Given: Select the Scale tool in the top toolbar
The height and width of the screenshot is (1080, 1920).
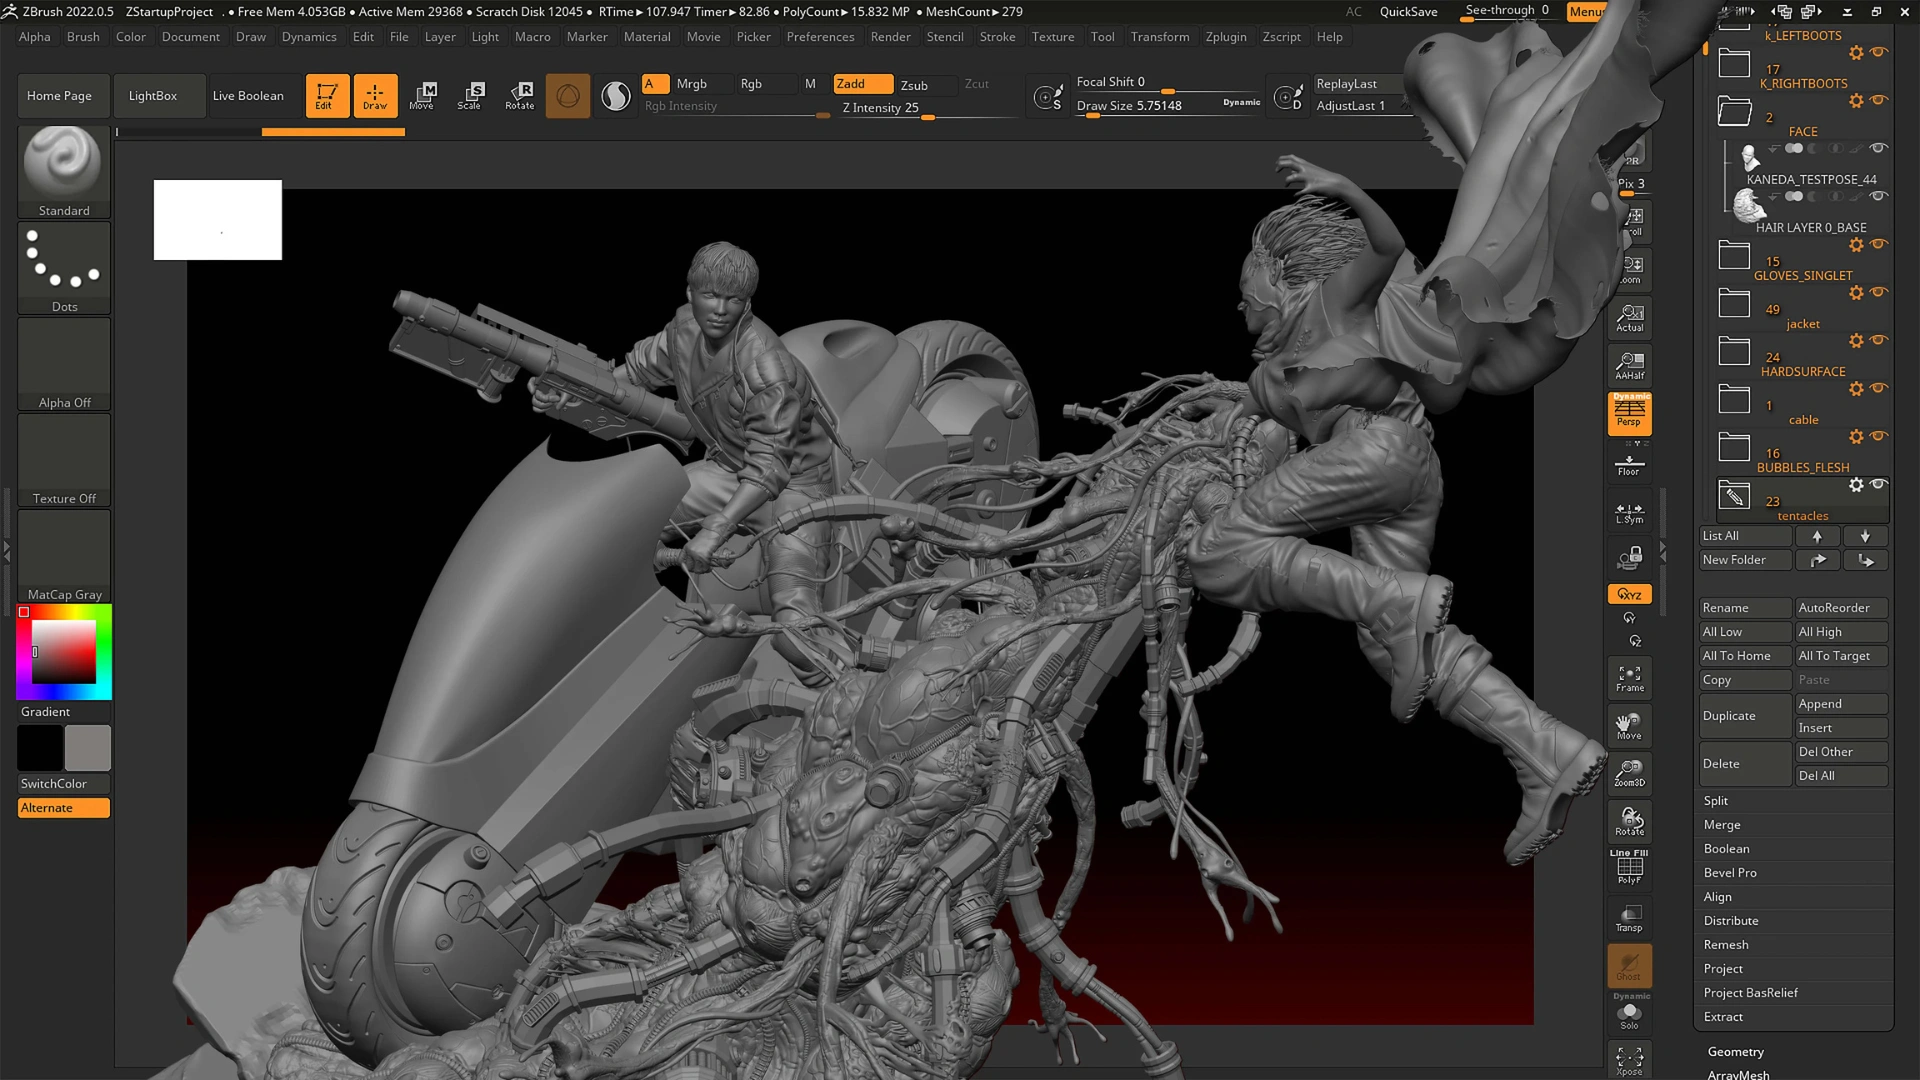Looking at the screenshot, I should point(469,95).
